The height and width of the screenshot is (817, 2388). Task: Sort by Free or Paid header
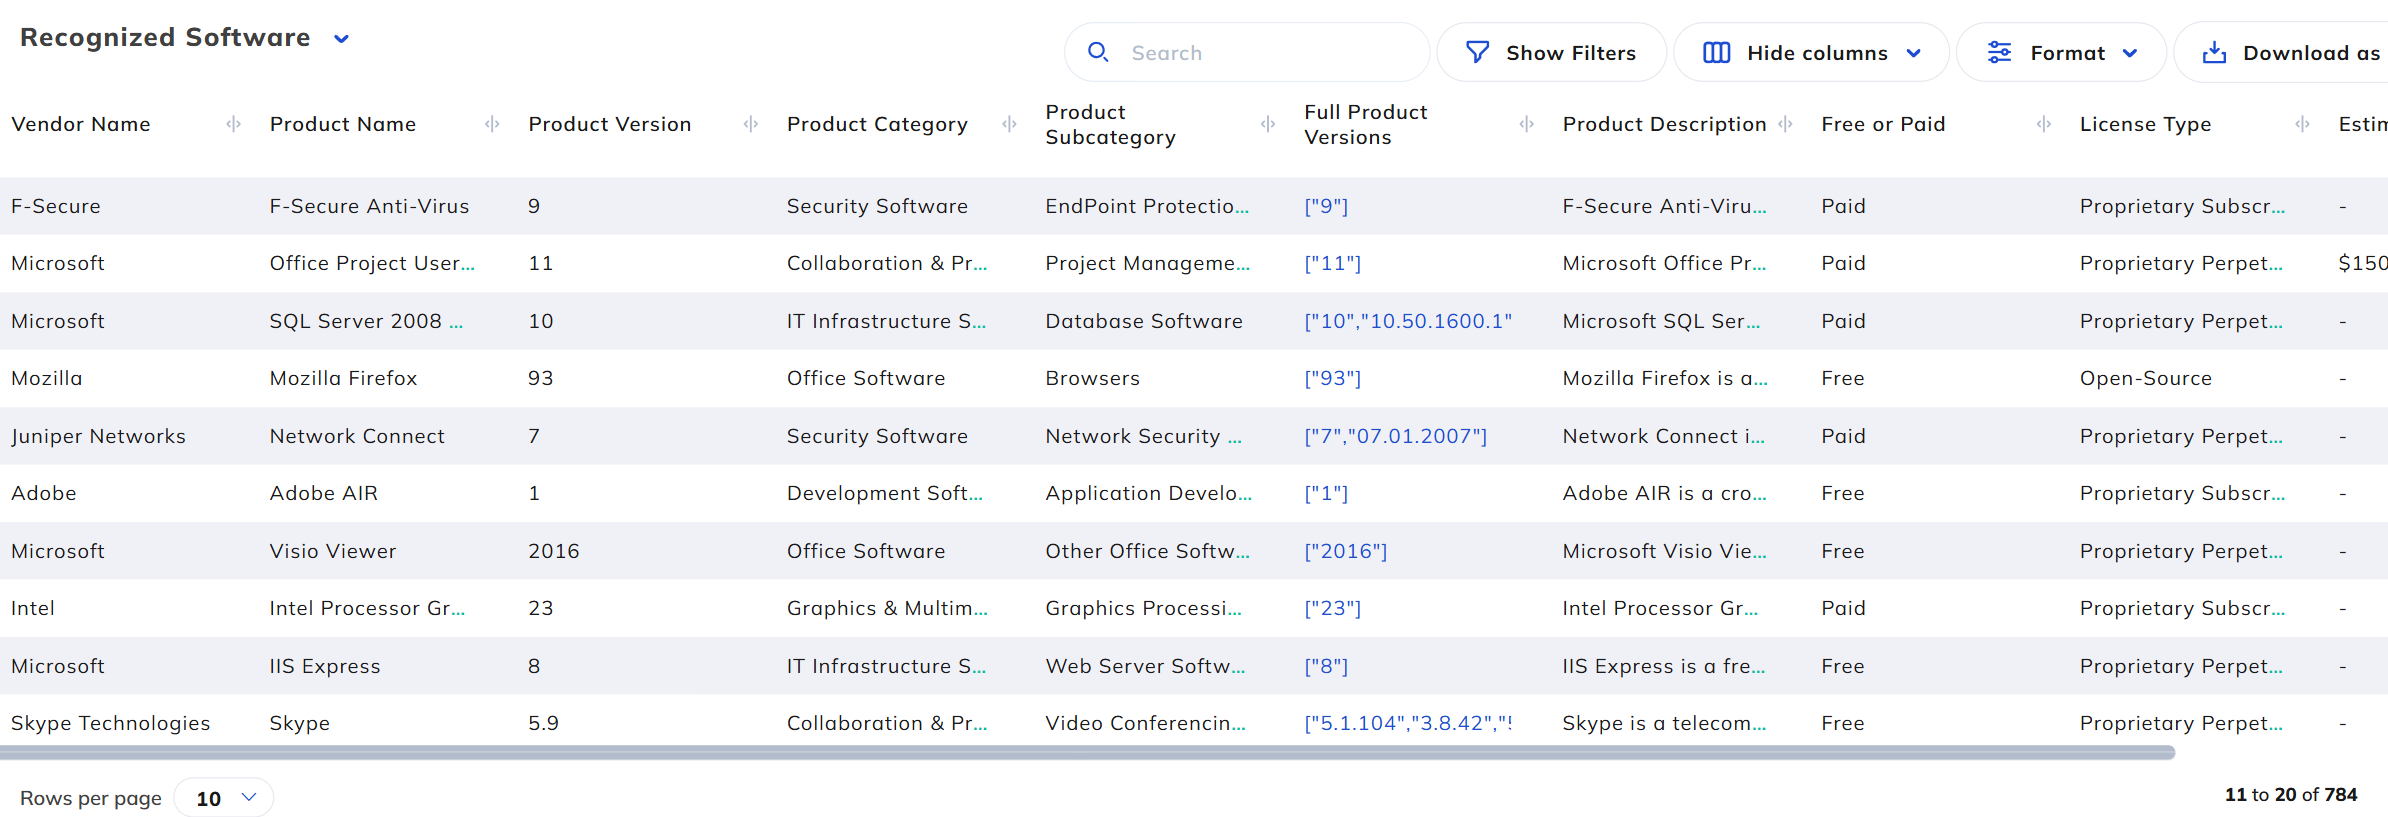(1883, 124)
